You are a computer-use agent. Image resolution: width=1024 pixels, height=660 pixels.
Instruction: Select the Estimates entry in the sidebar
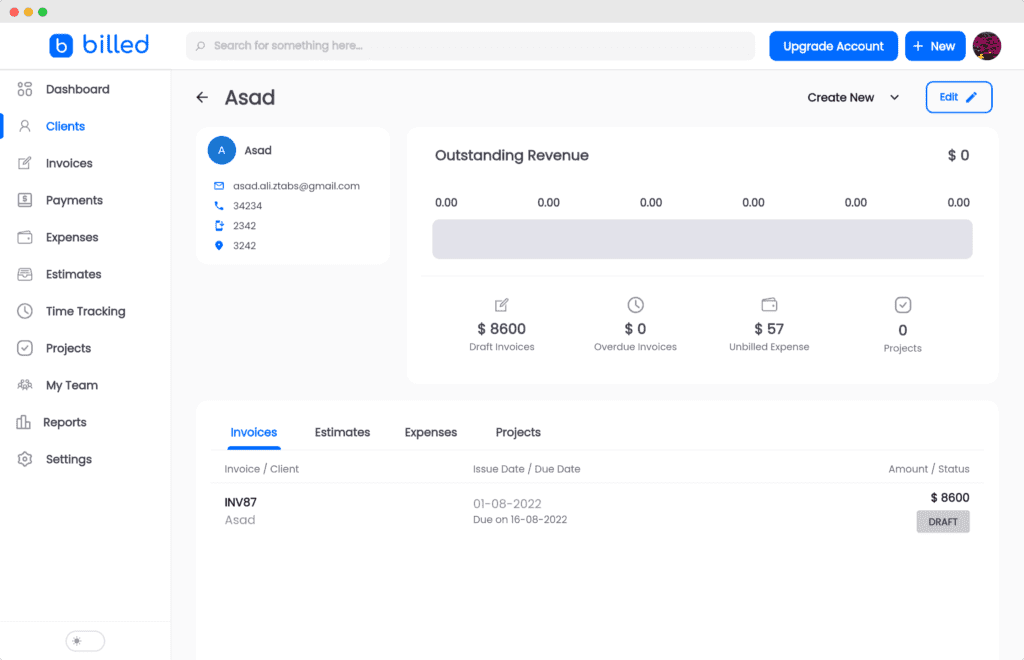tap(71, 274)
